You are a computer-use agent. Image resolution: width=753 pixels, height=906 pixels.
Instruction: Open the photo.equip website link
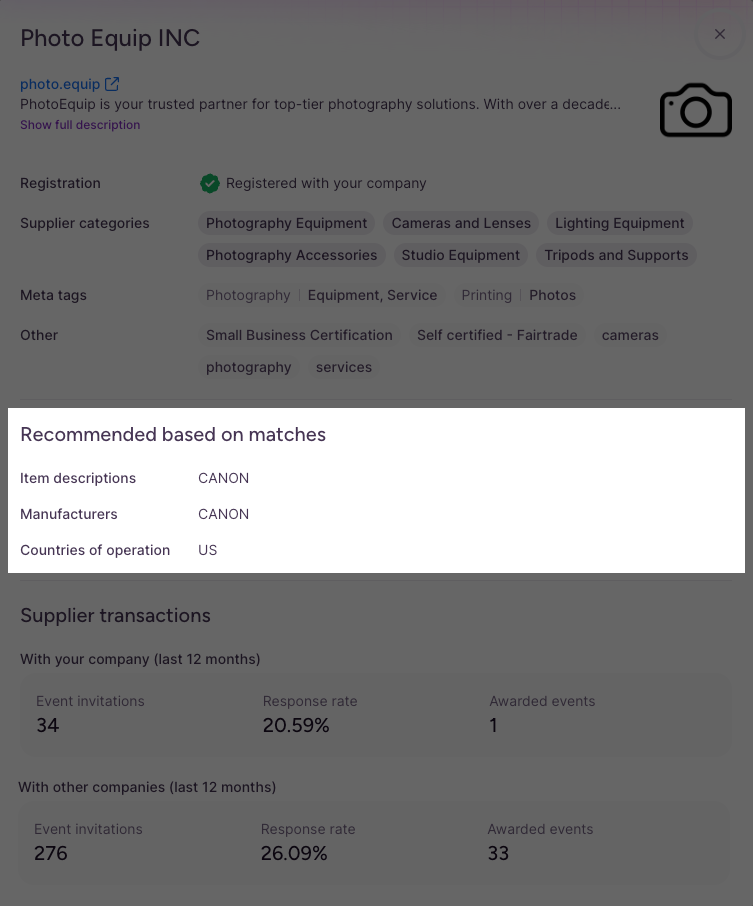[60, 84]
